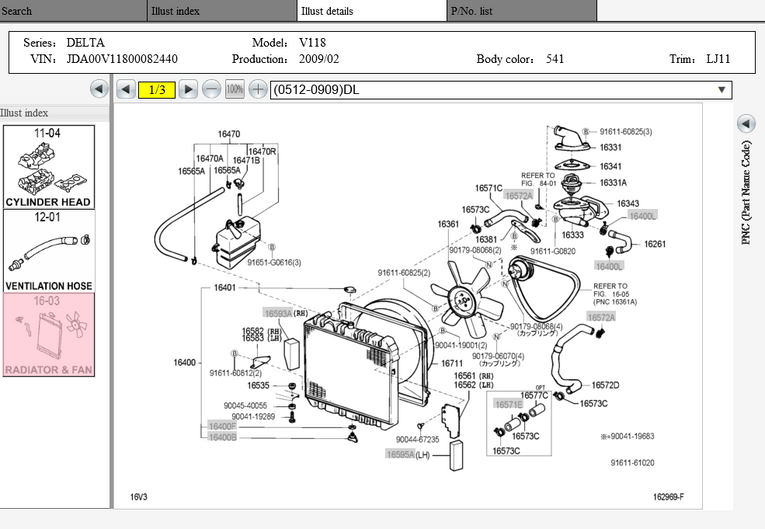This screenshot has width=765, height=529.
Task: Select the Ventilation Hose 12-01 thumbnail
Action: pyautogui.click(x=48, y=251)
